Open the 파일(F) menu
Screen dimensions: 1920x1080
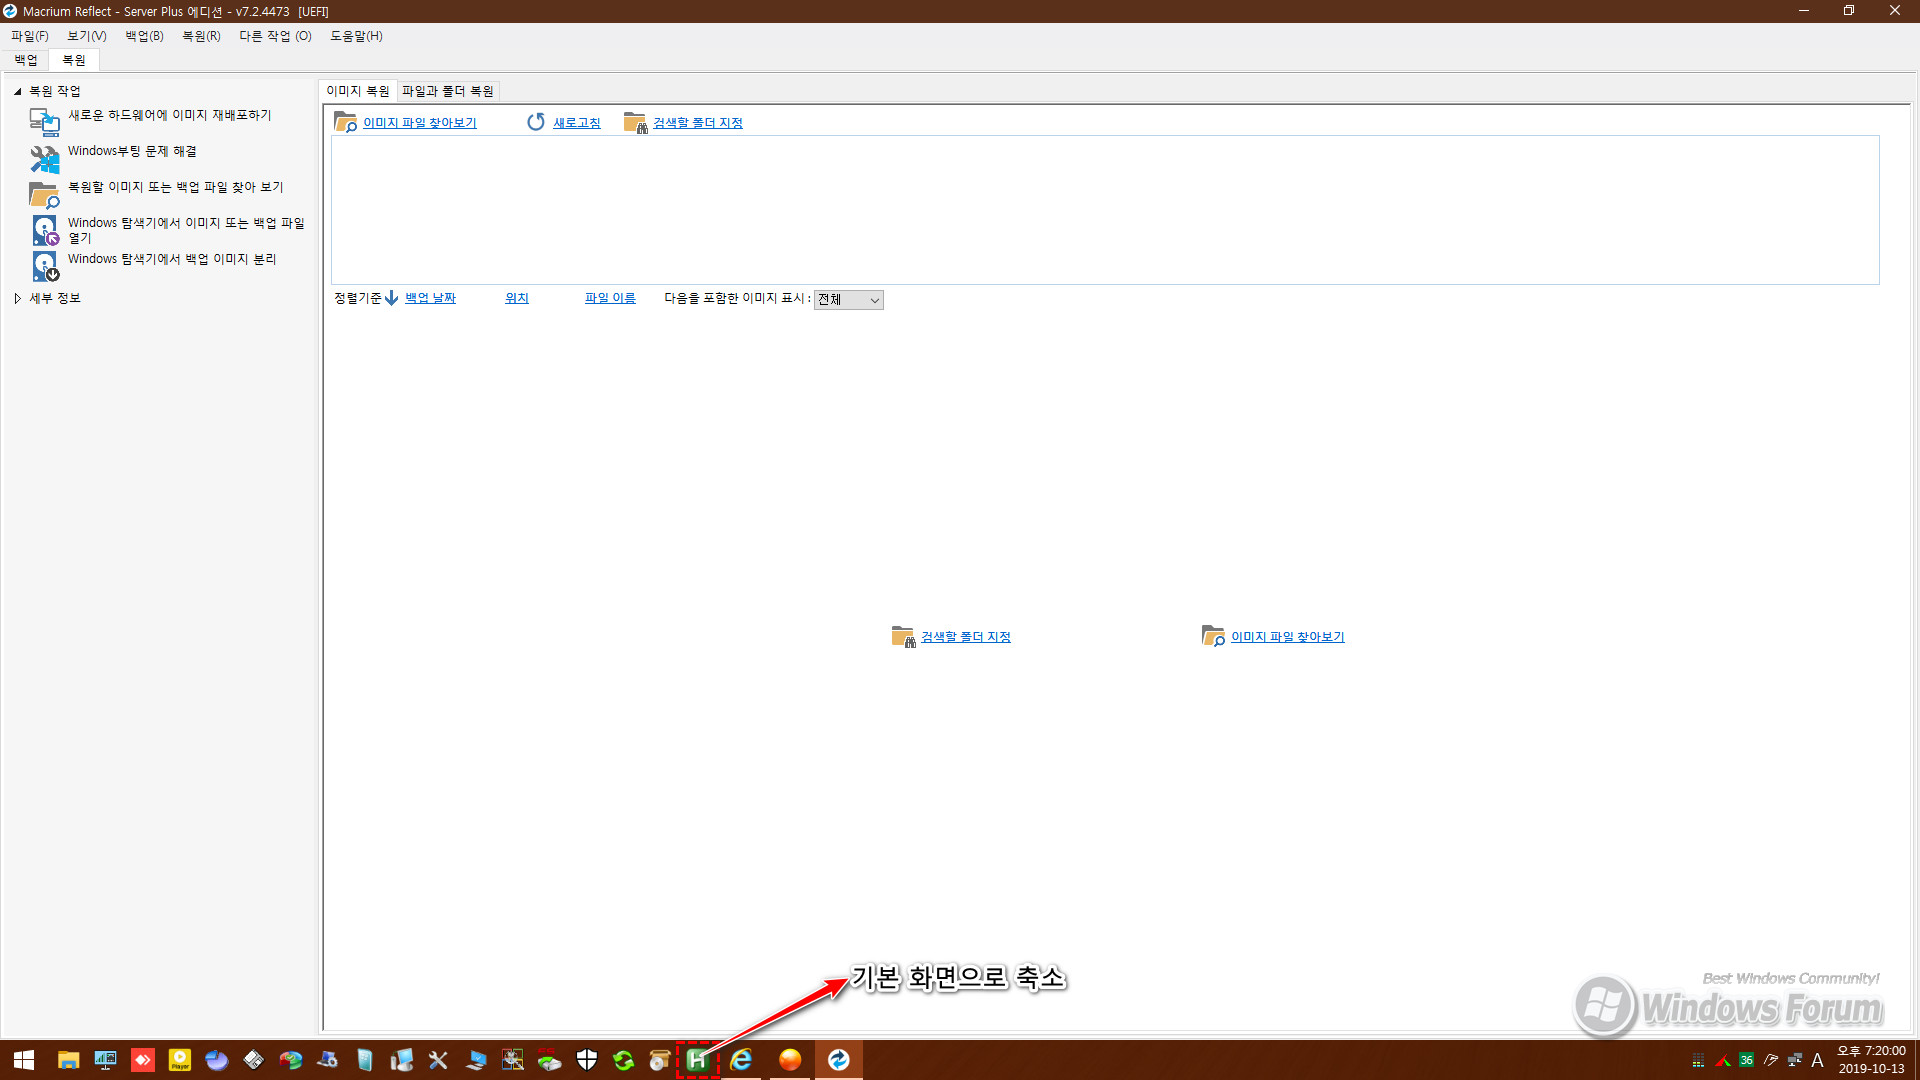(x=29, y=36)
